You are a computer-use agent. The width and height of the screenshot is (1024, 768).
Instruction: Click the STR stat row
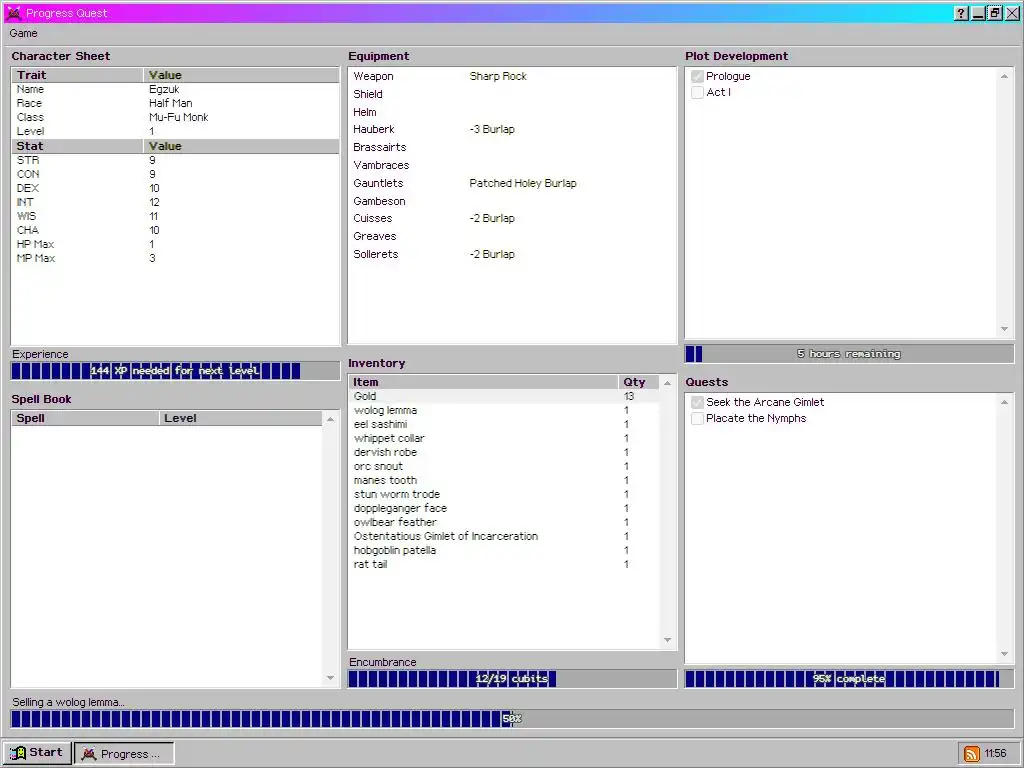click(x=175, y=160)
